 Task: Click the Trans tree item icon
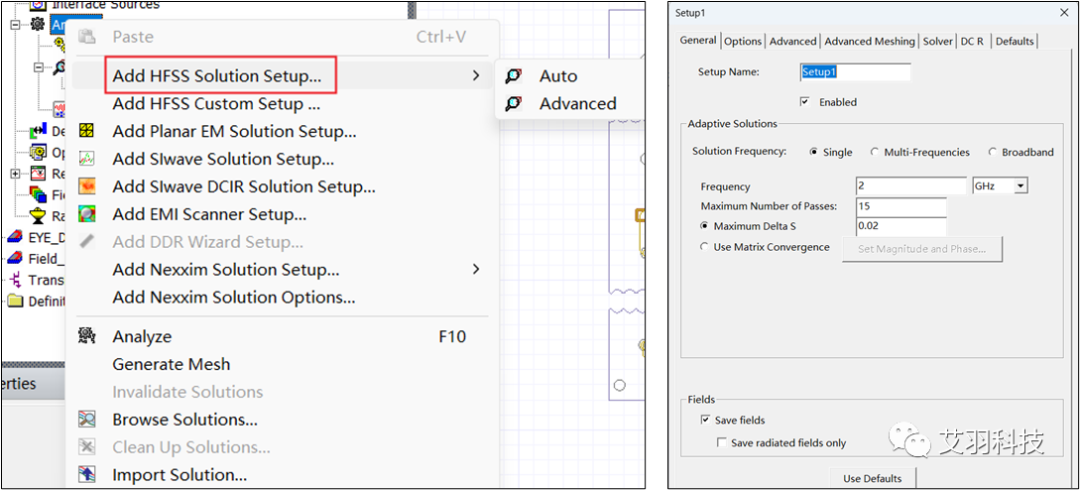tap(14, 280)
